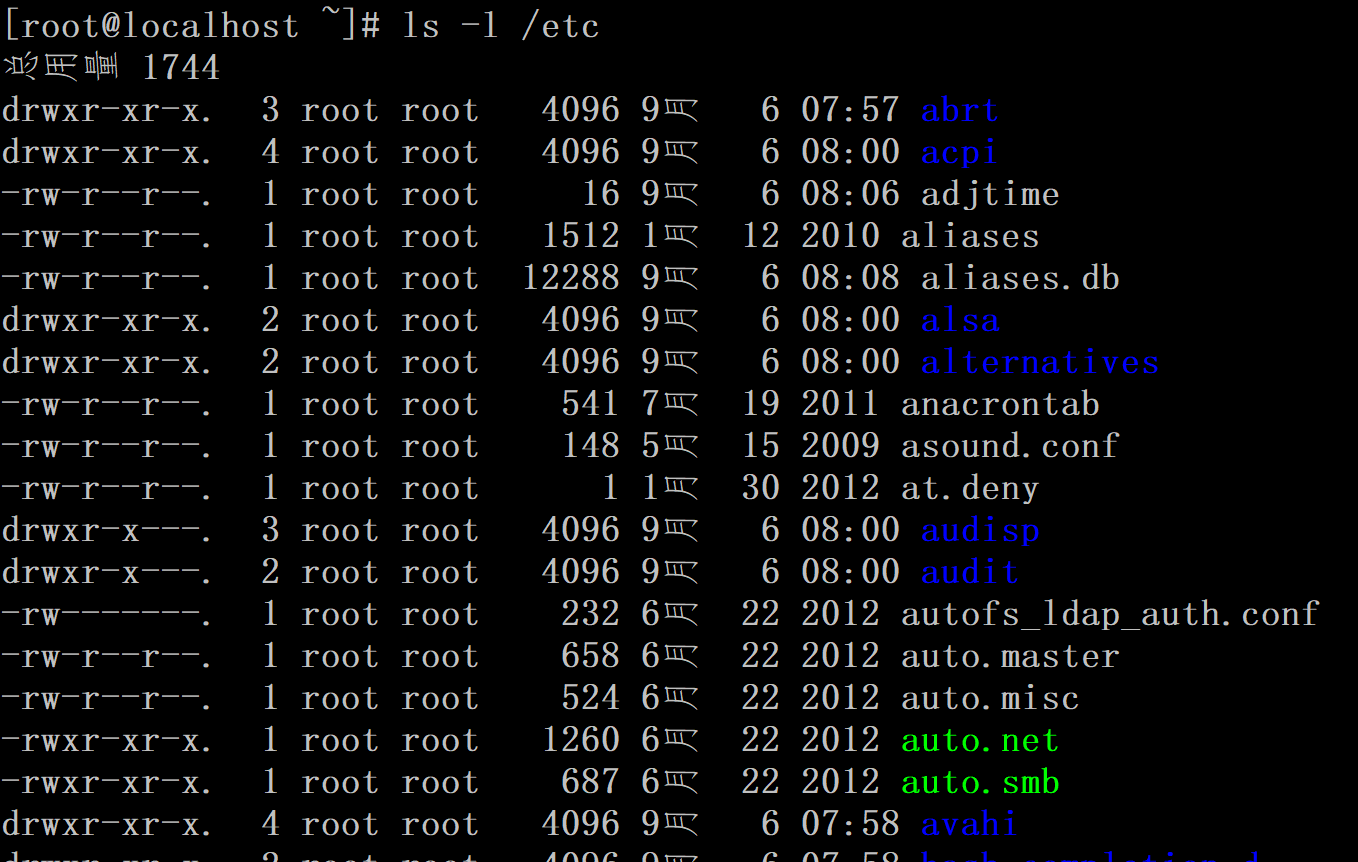Select the link count 4 in acpi row
This screenshot has height=862, width=1358.
271,152
